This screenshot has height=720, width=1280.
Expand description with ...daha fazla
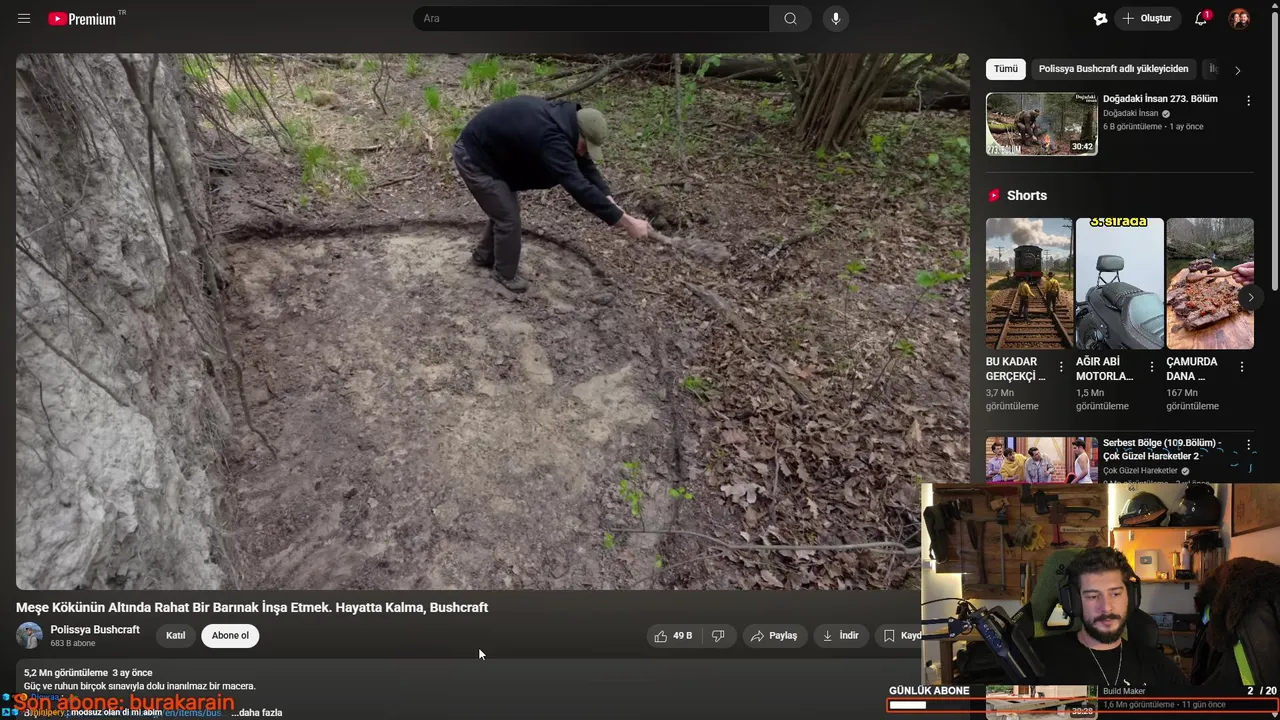[x=256, y=713]
